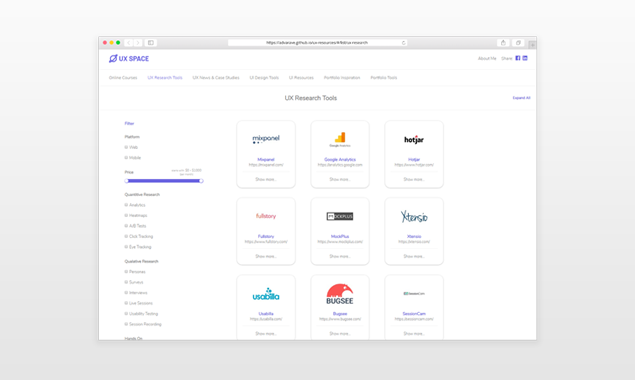Image resolution: width=635 pixels, height=380 pixels.
Task: Expand Show more on Hotjar card
Action: tap(414, 179)
